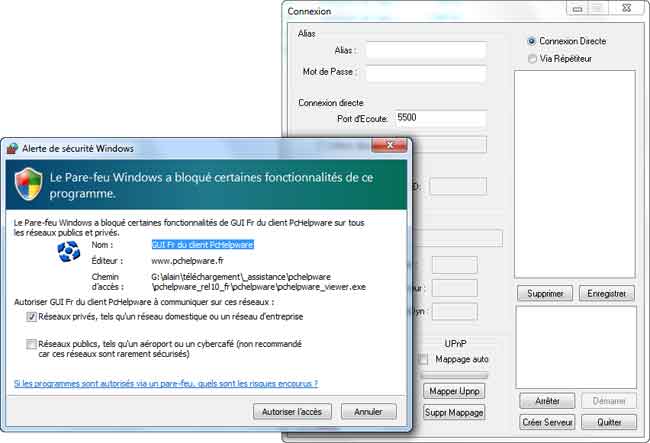Enable Réseaux privés checkbox
This screenshot has width=650, height=443.
pyautogui.click(x=32, y=317)
